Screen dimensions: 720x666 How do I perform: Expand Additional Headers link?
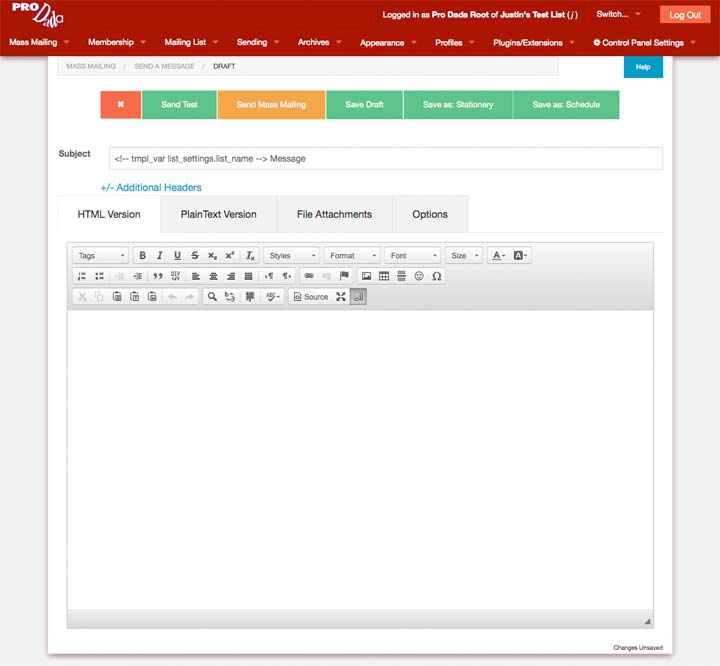point(151,187)
